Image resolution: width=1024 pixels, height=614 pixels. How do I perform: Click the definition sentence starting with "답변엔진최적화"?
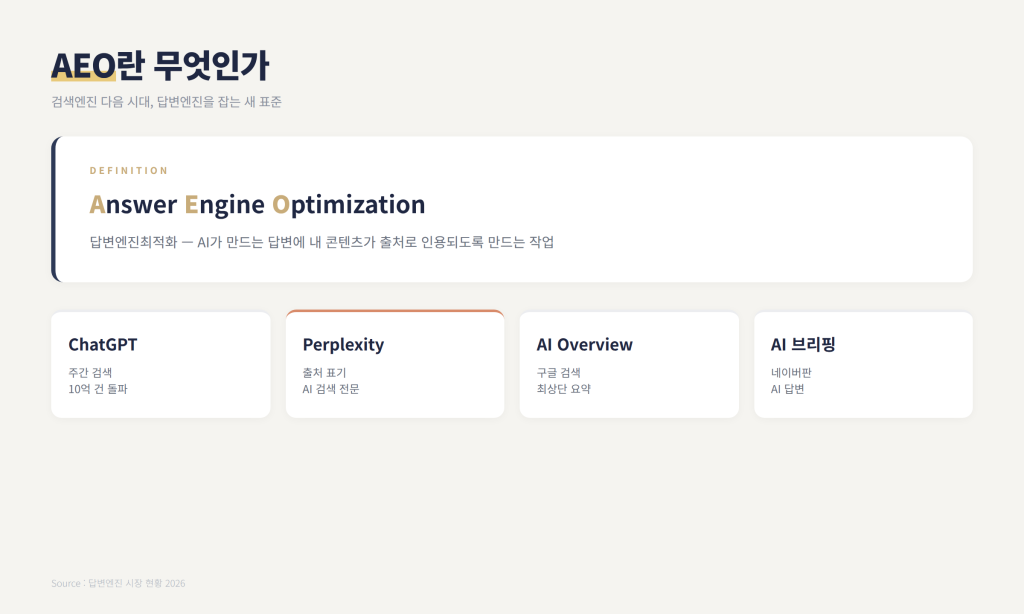tap(321, 242)
